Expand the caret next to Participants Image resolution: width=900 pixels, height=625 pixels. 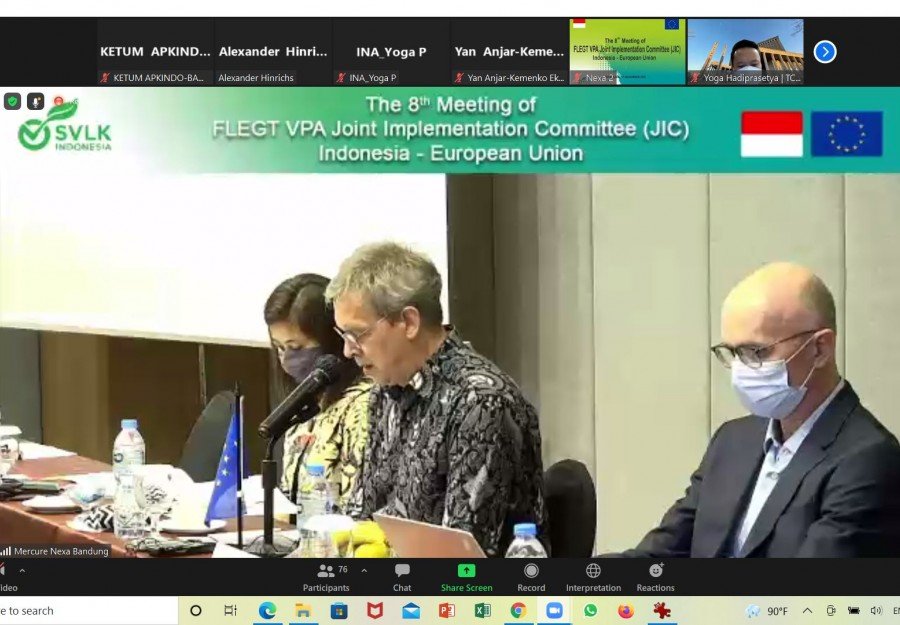click(364, 570)
